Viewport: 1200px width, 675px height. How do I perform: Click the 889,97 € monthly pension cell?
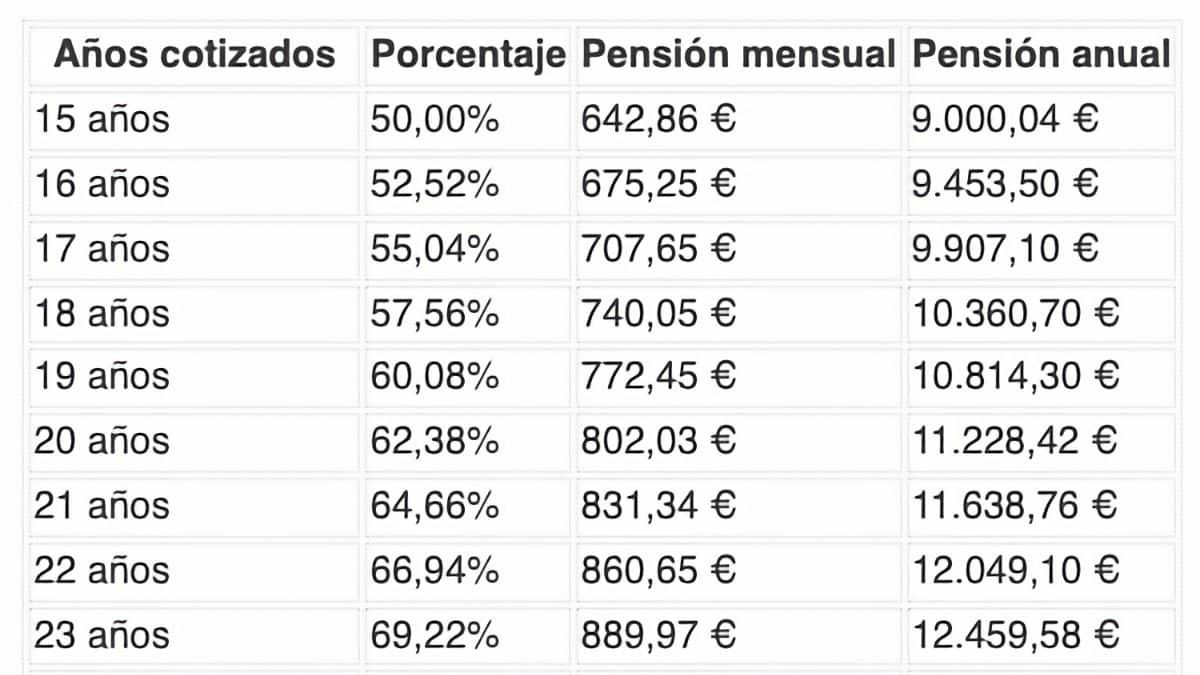point(658,635)
